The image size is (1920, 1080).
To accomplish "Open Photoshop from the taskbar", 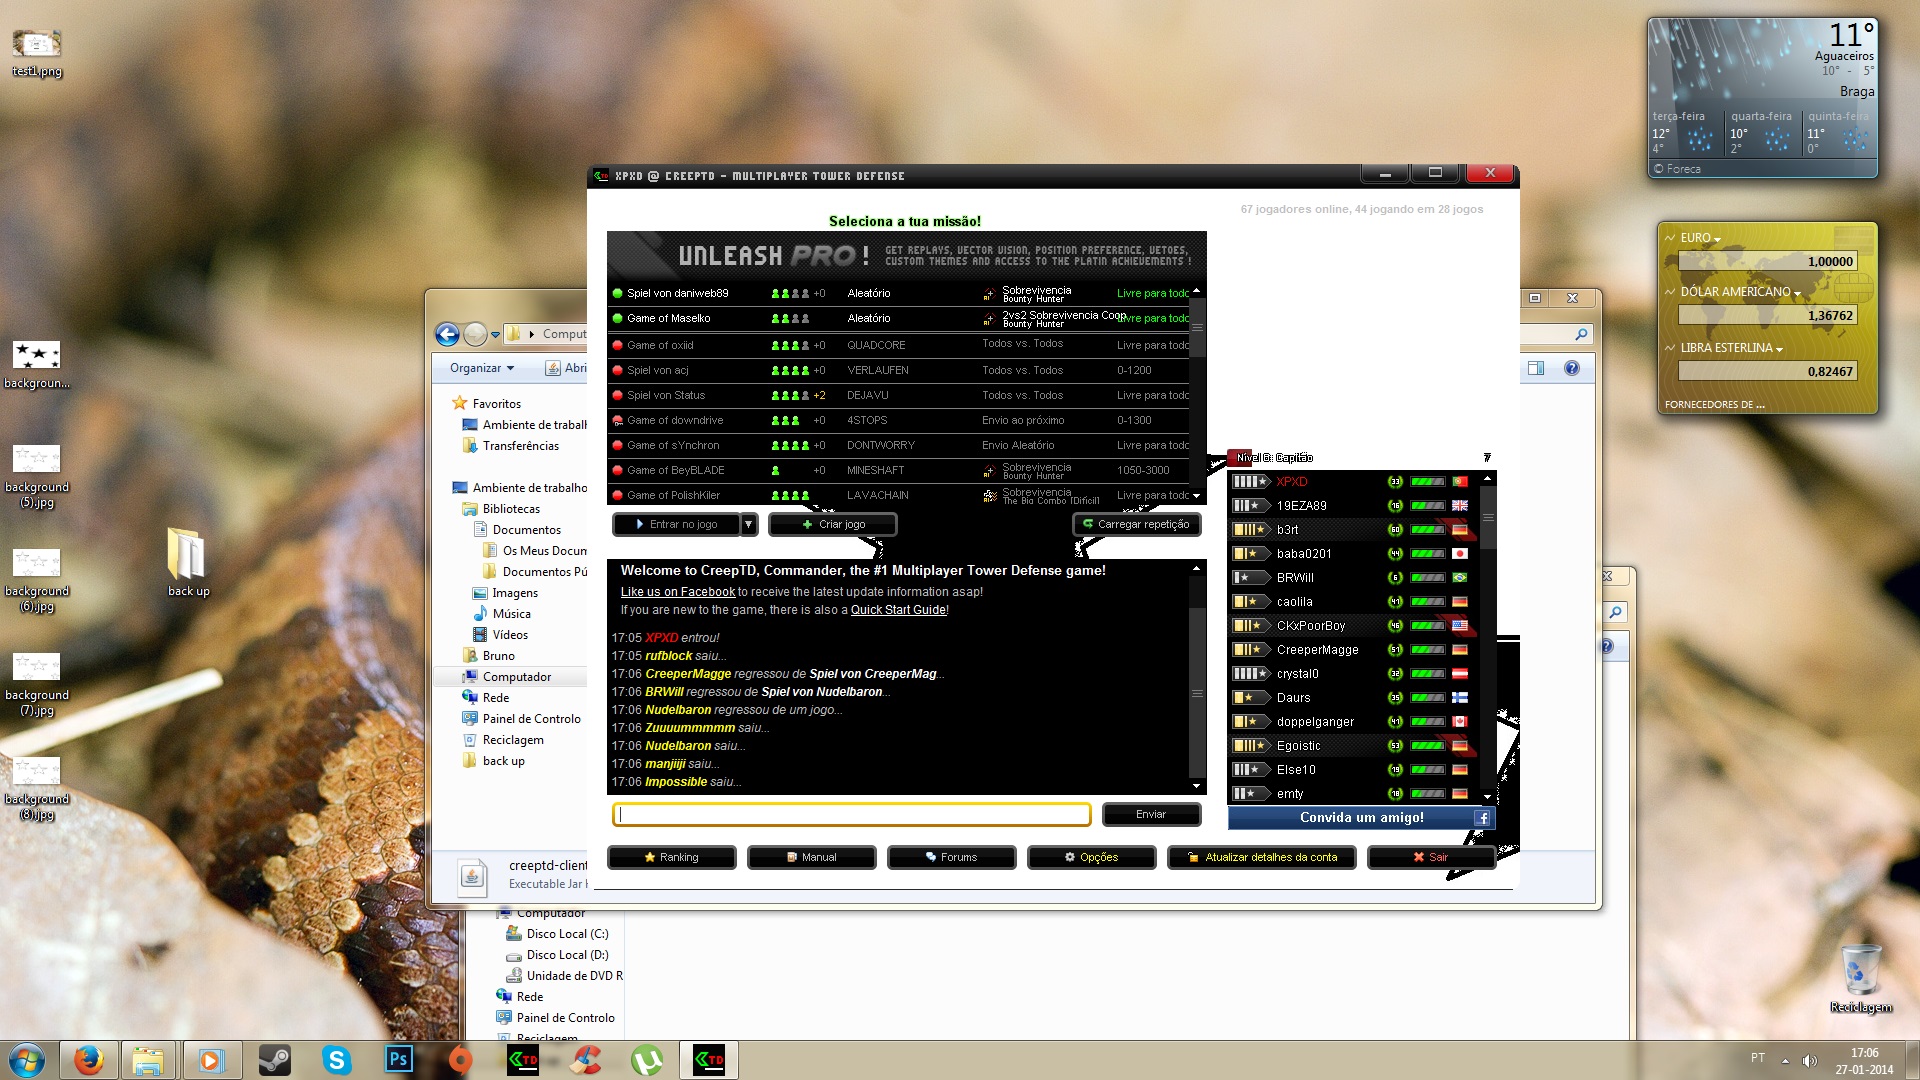I will coord(399,1060).
